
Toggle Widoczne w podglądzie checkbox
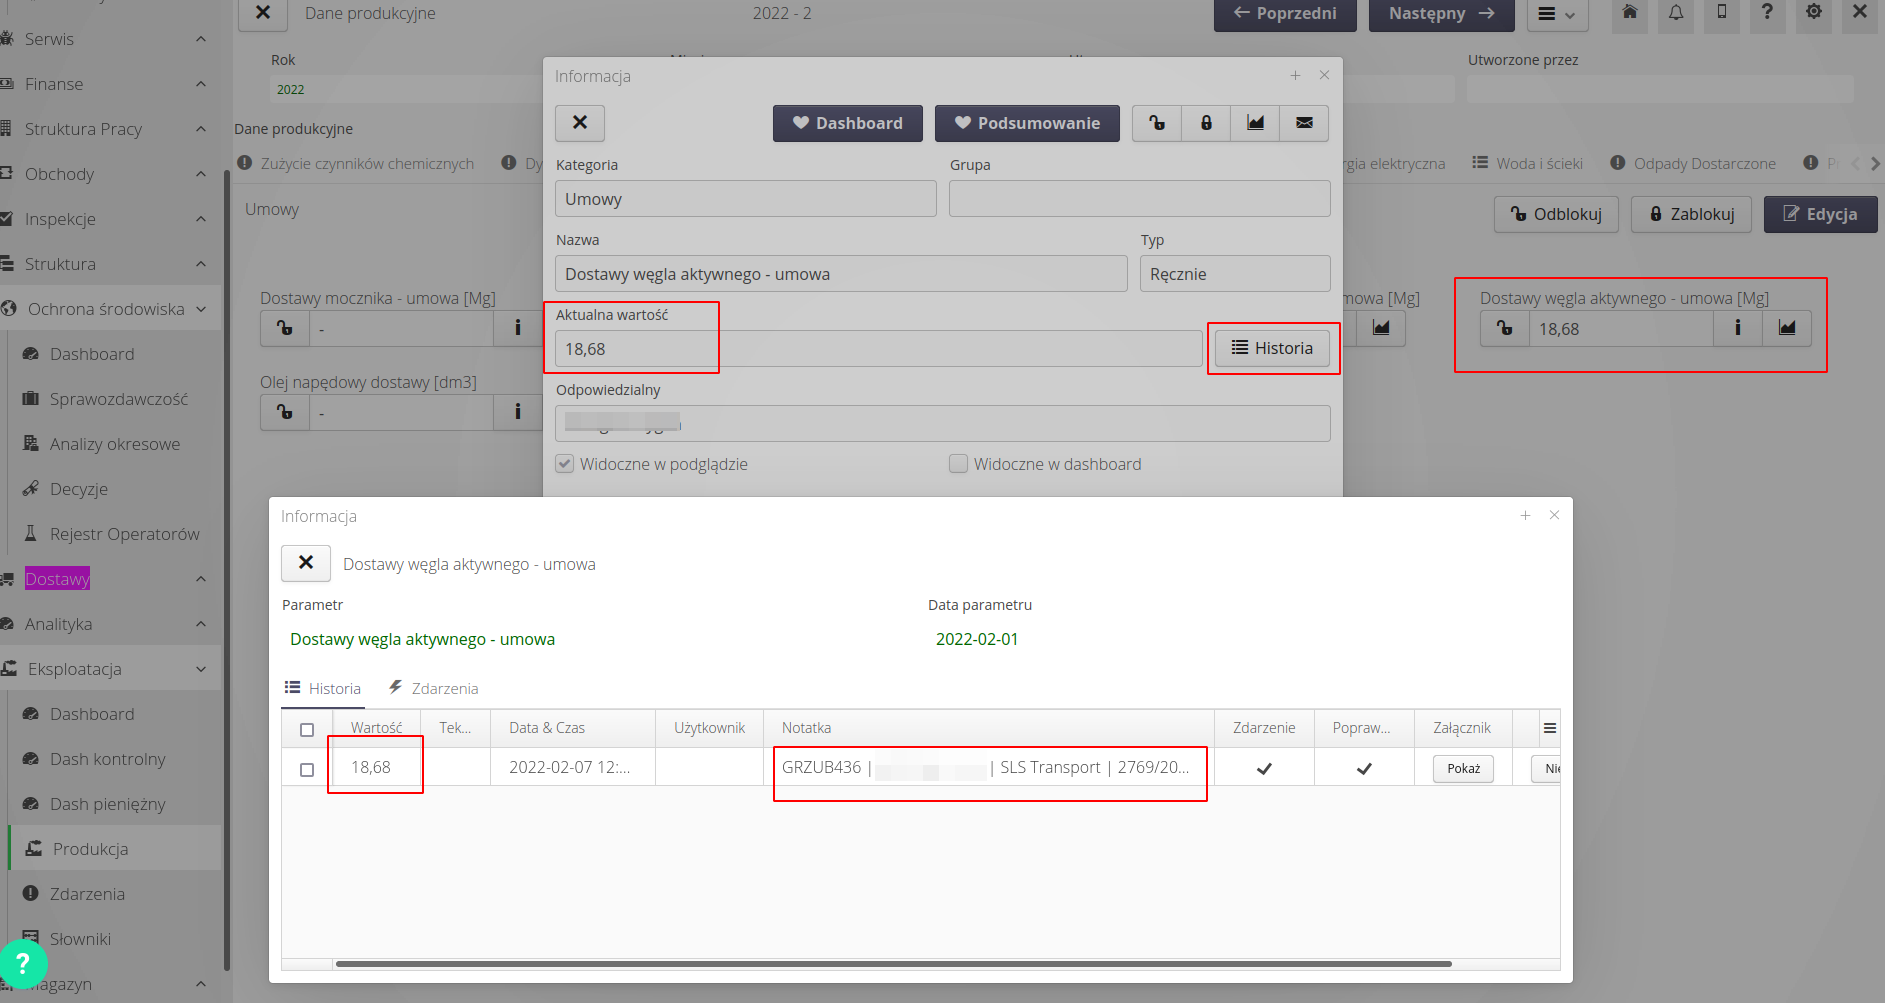click(x=565, y=464)
